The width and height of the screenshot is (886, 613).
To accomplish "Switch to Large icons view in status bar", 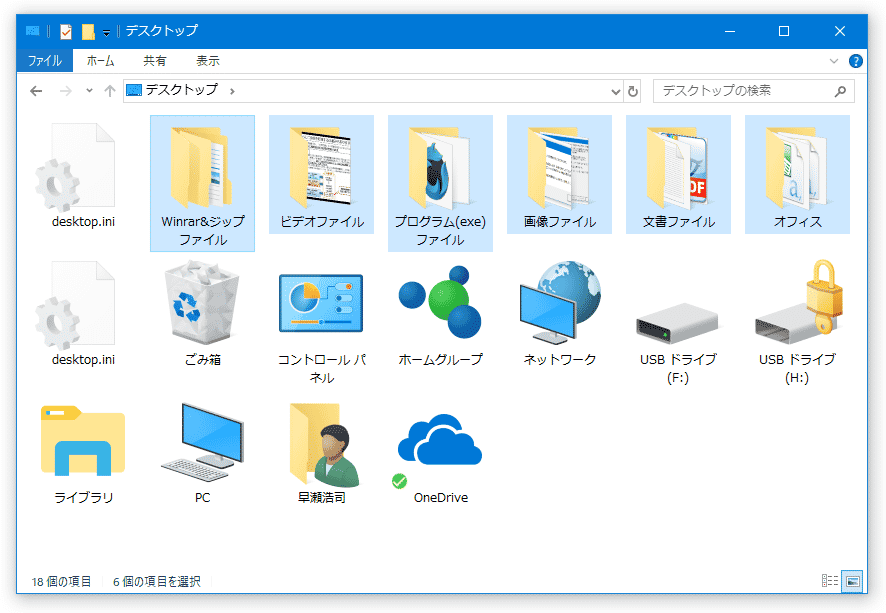I will [853, 581].
